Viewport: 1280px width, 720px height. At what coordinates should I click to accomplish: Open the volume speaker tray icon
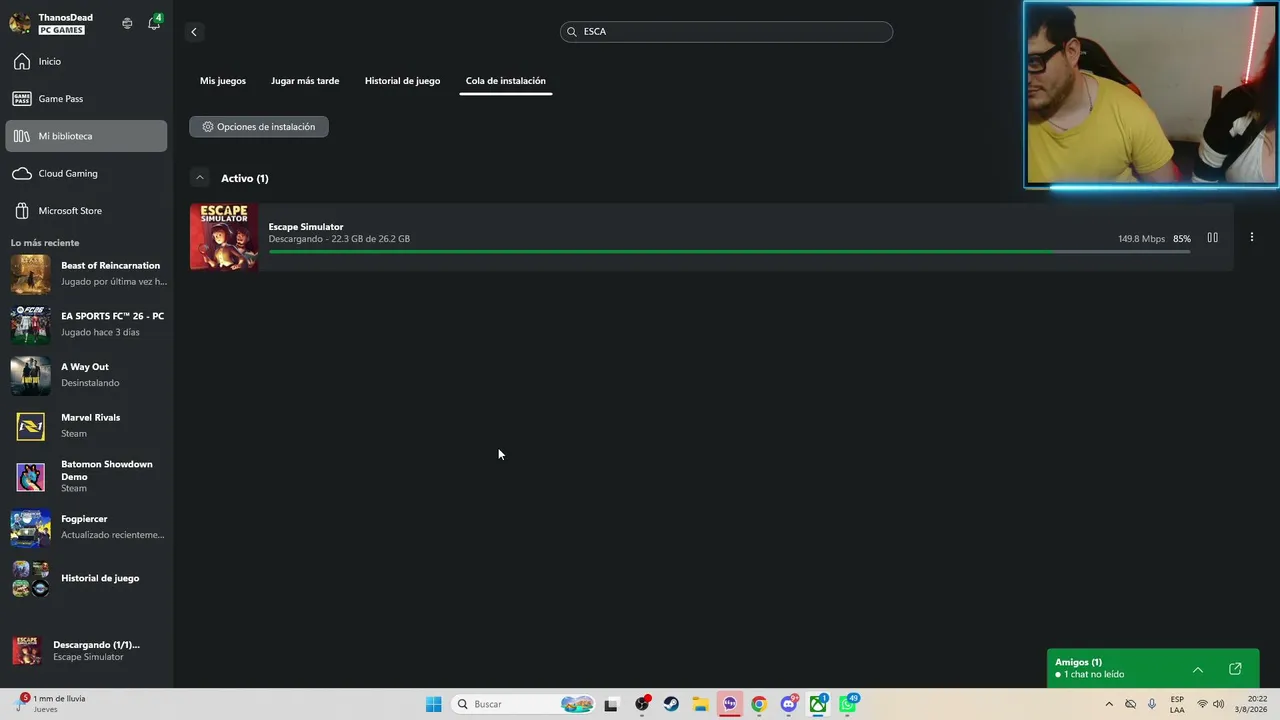[x=1218, y=704]
